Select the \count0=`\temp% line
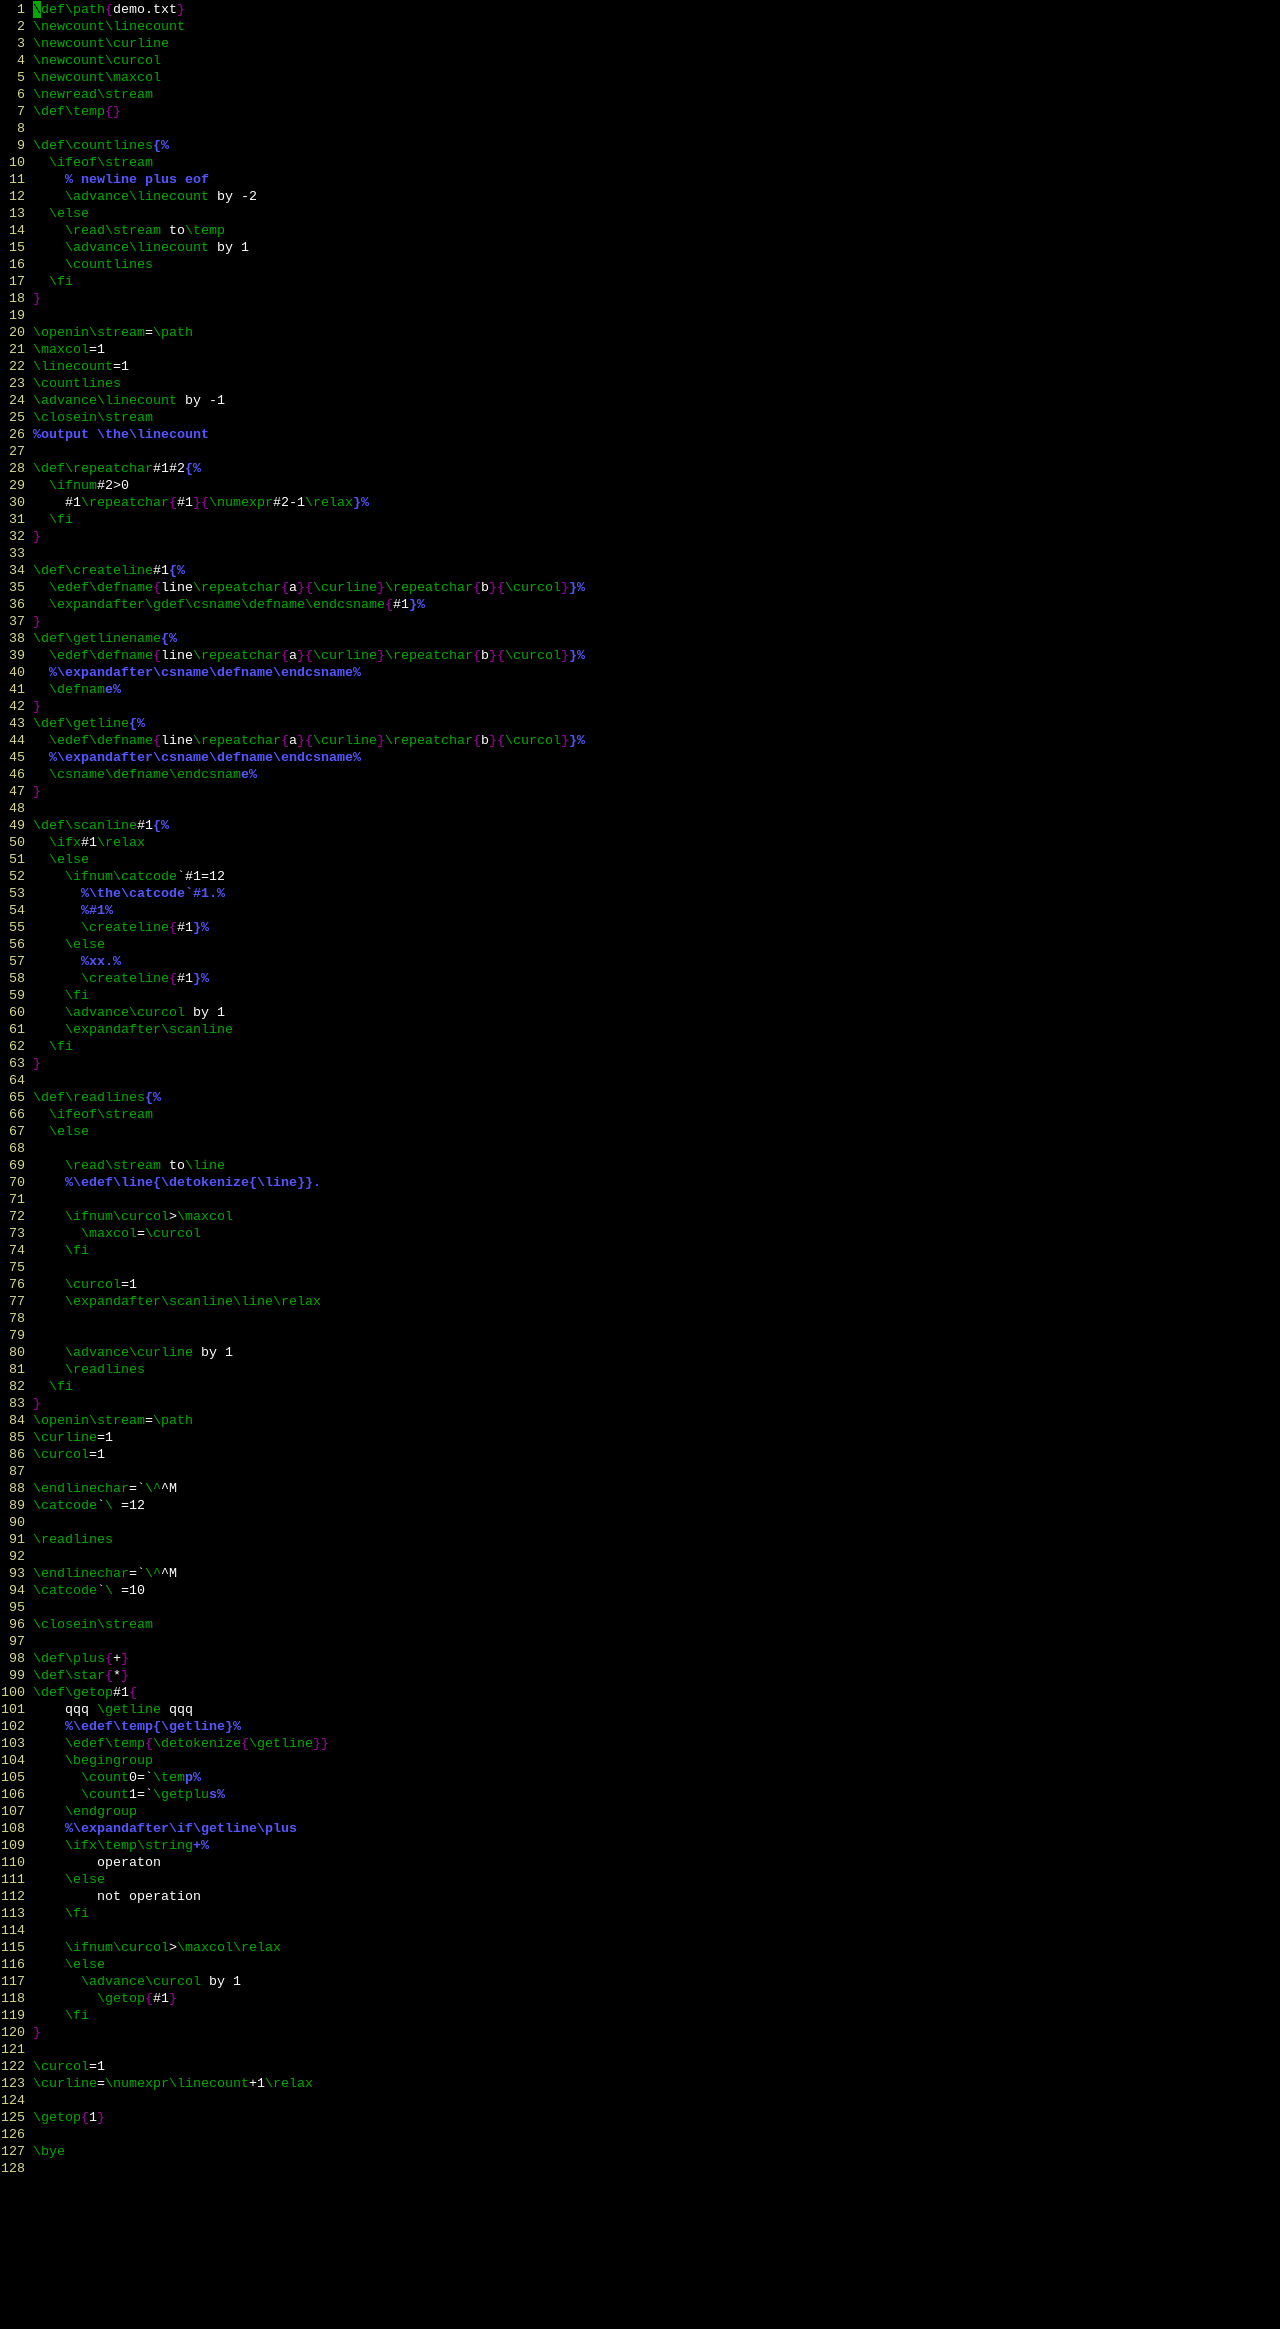The height and width of the screenshot is (2329, 1280). pos(141,1777)
